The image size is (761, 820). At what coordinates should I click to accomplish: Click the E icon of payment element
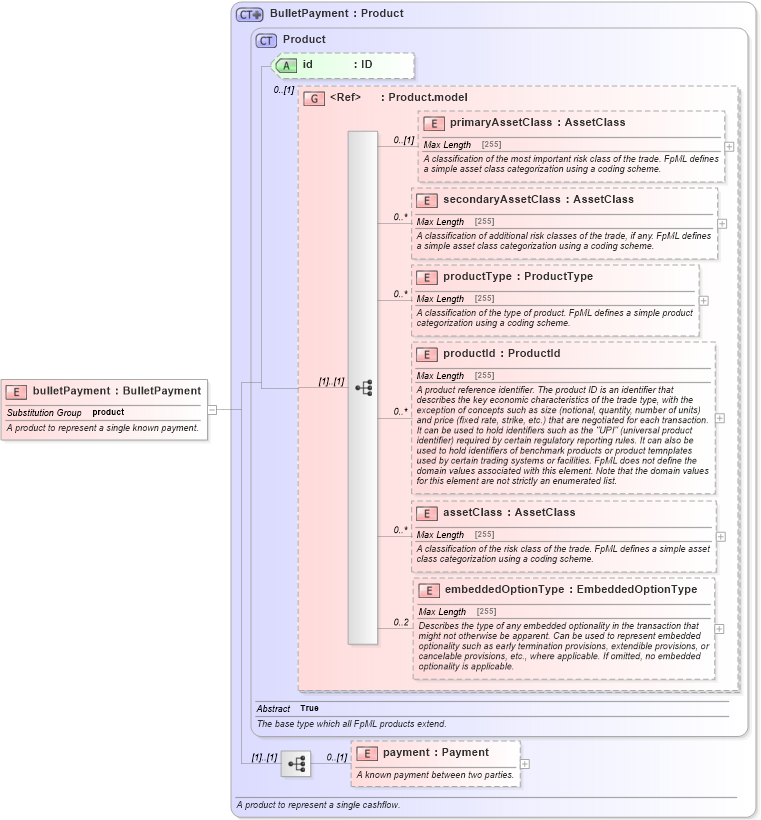[x=367, y=753]
